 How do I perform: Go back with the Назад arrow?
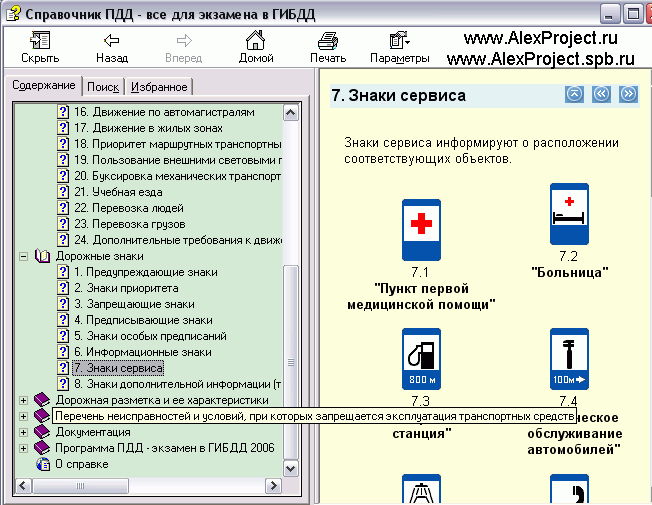[x=111, y=40]
